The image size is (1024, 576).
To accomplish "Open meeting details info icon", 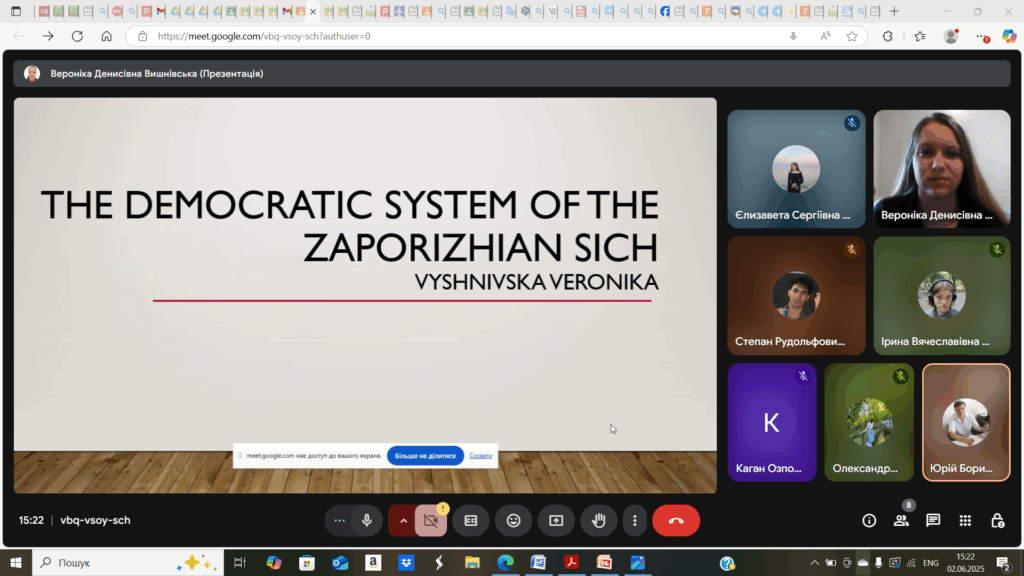I will tap(869, 520).
